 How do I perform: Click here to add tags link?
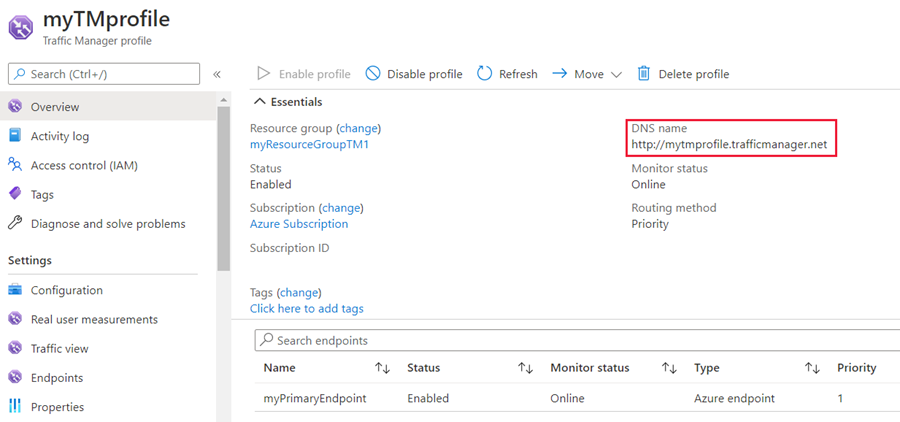click(306, 309)
